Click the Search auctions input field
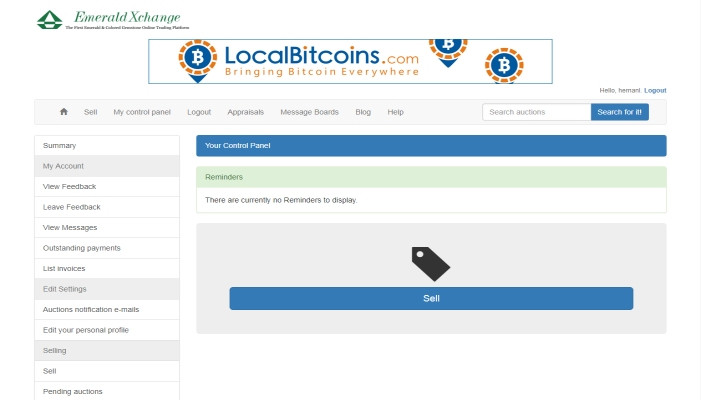 tap(536, 112)
